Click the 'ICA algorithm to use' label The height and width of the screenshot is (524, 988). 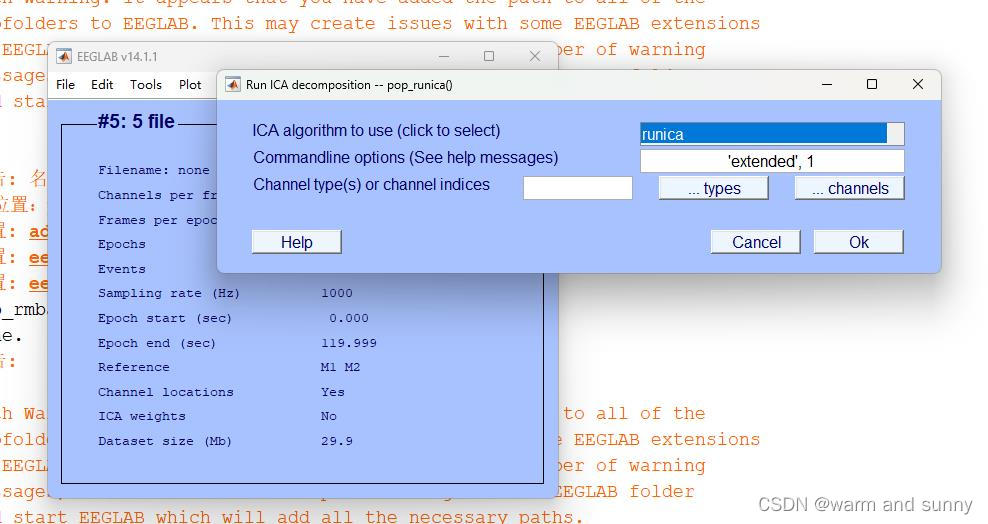coord(376,130)
